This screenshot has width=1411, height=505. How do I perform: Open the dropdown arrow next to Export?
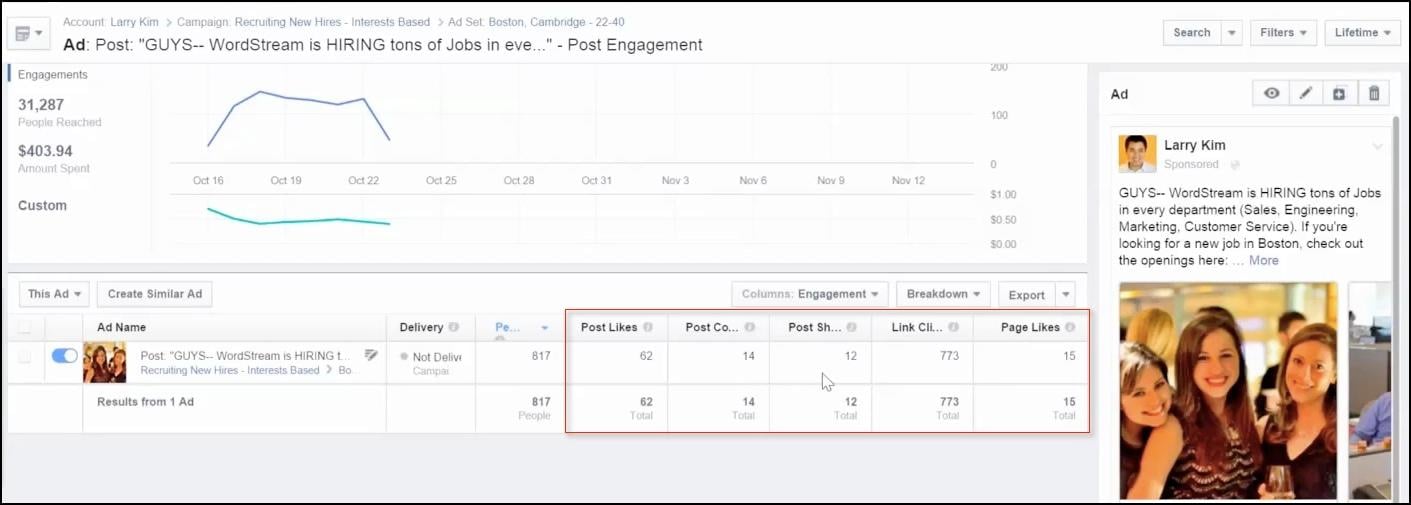coord(1066,295)
